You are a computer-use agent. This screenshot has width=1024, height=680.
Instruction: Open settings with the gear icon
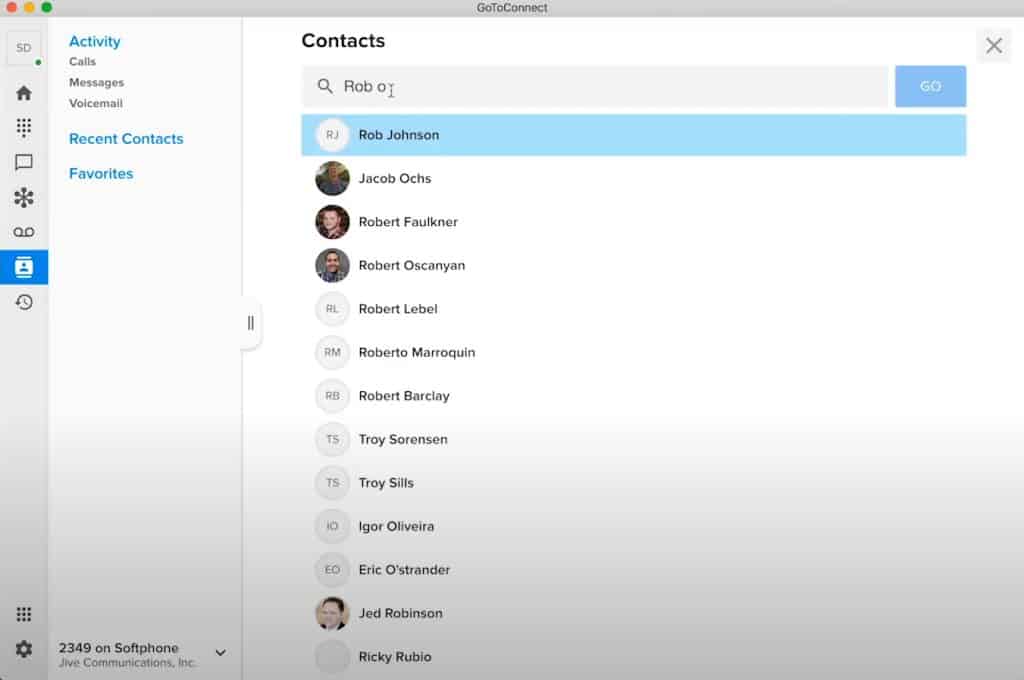point(24,649)
